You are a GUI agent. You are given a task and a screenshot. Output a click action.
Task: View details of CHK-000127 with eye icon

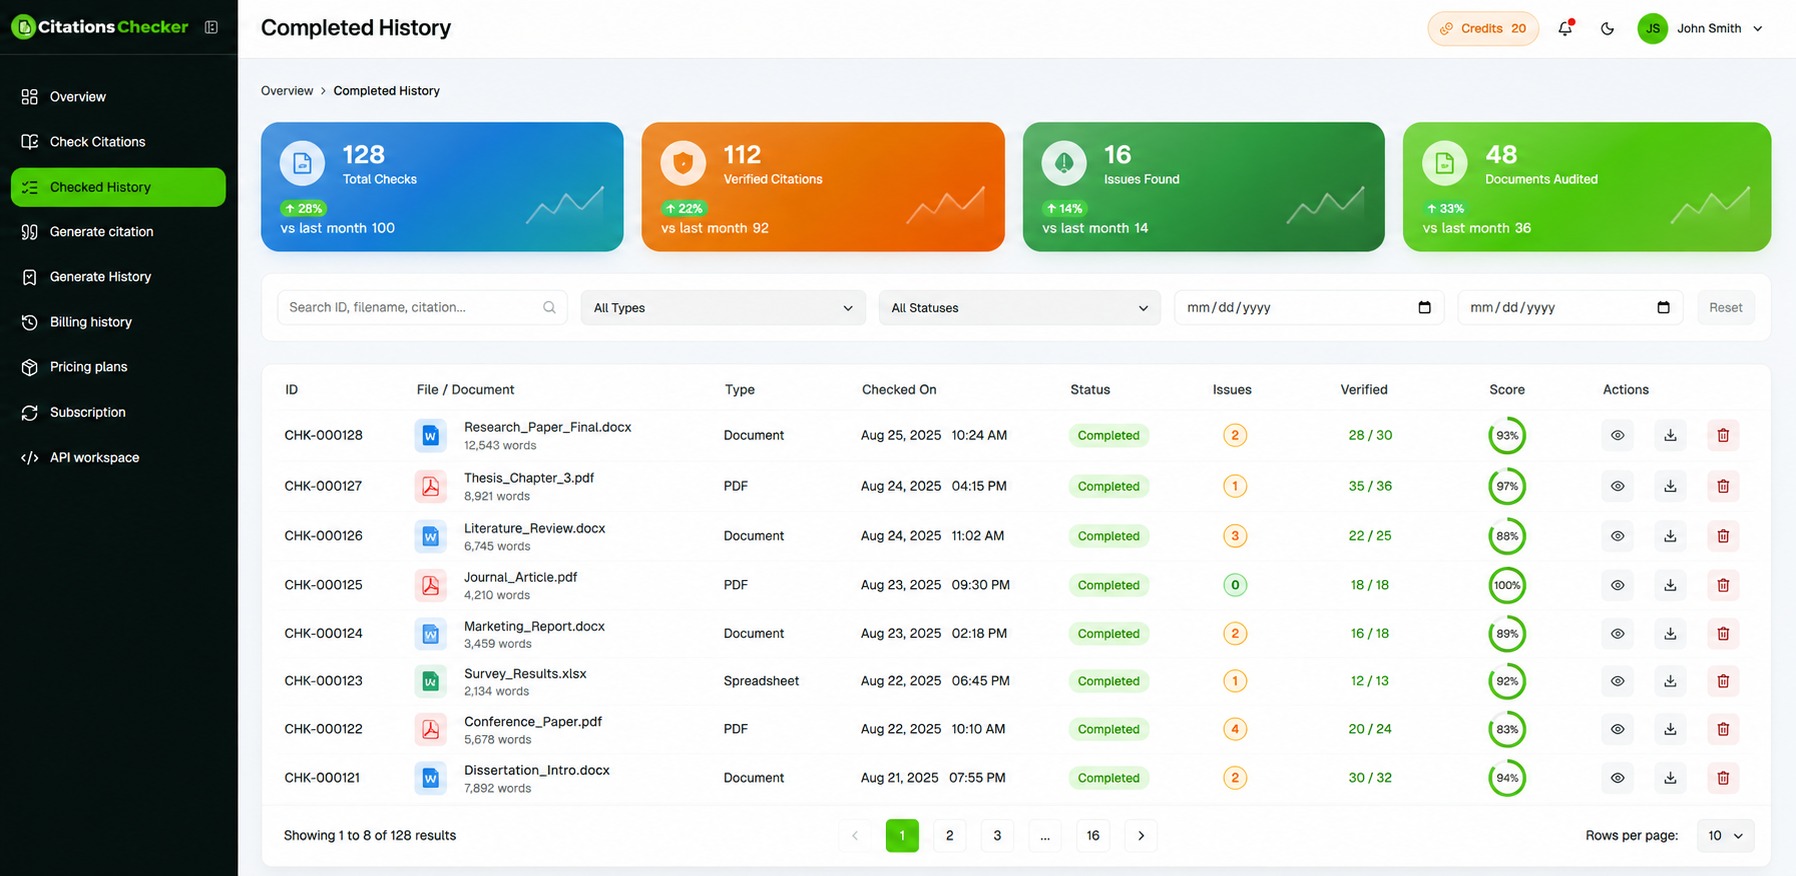coord(1617,486)
